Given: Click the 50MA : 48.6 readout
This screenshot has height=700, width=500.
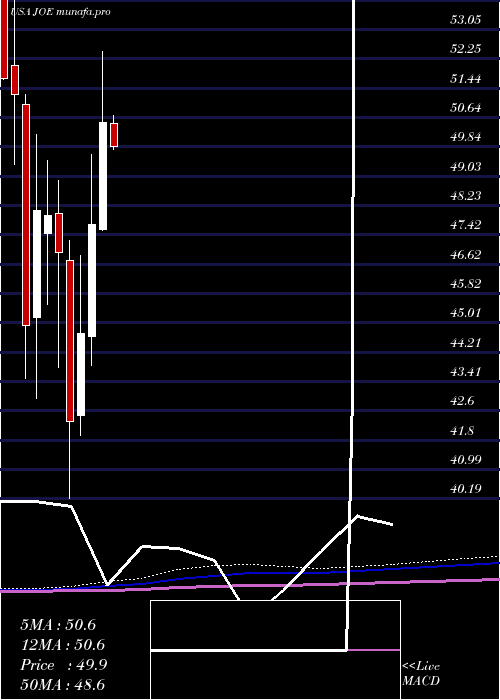Looking at the screenshot, I should point(62,684).
